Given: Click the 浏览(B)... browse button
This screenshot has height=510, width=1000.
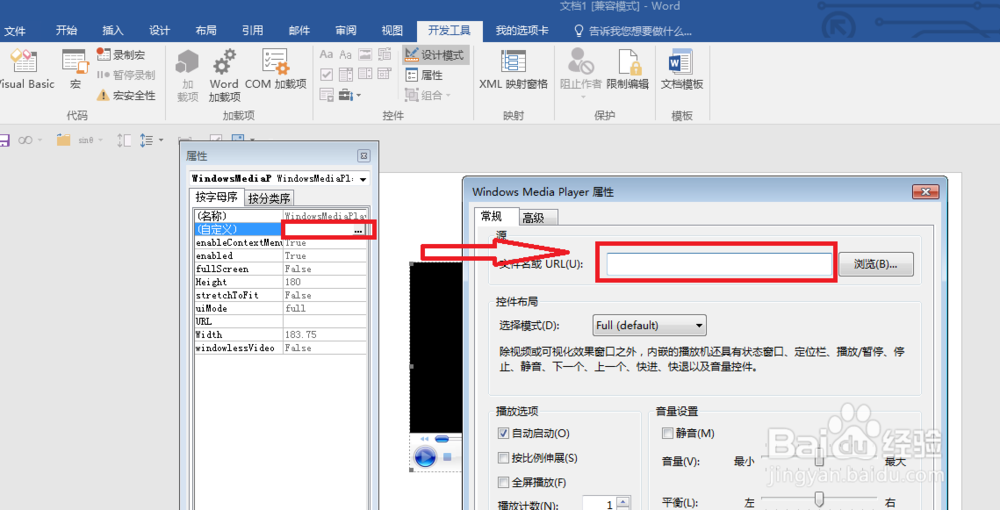Looking at the screenshot, I should 876,264.
